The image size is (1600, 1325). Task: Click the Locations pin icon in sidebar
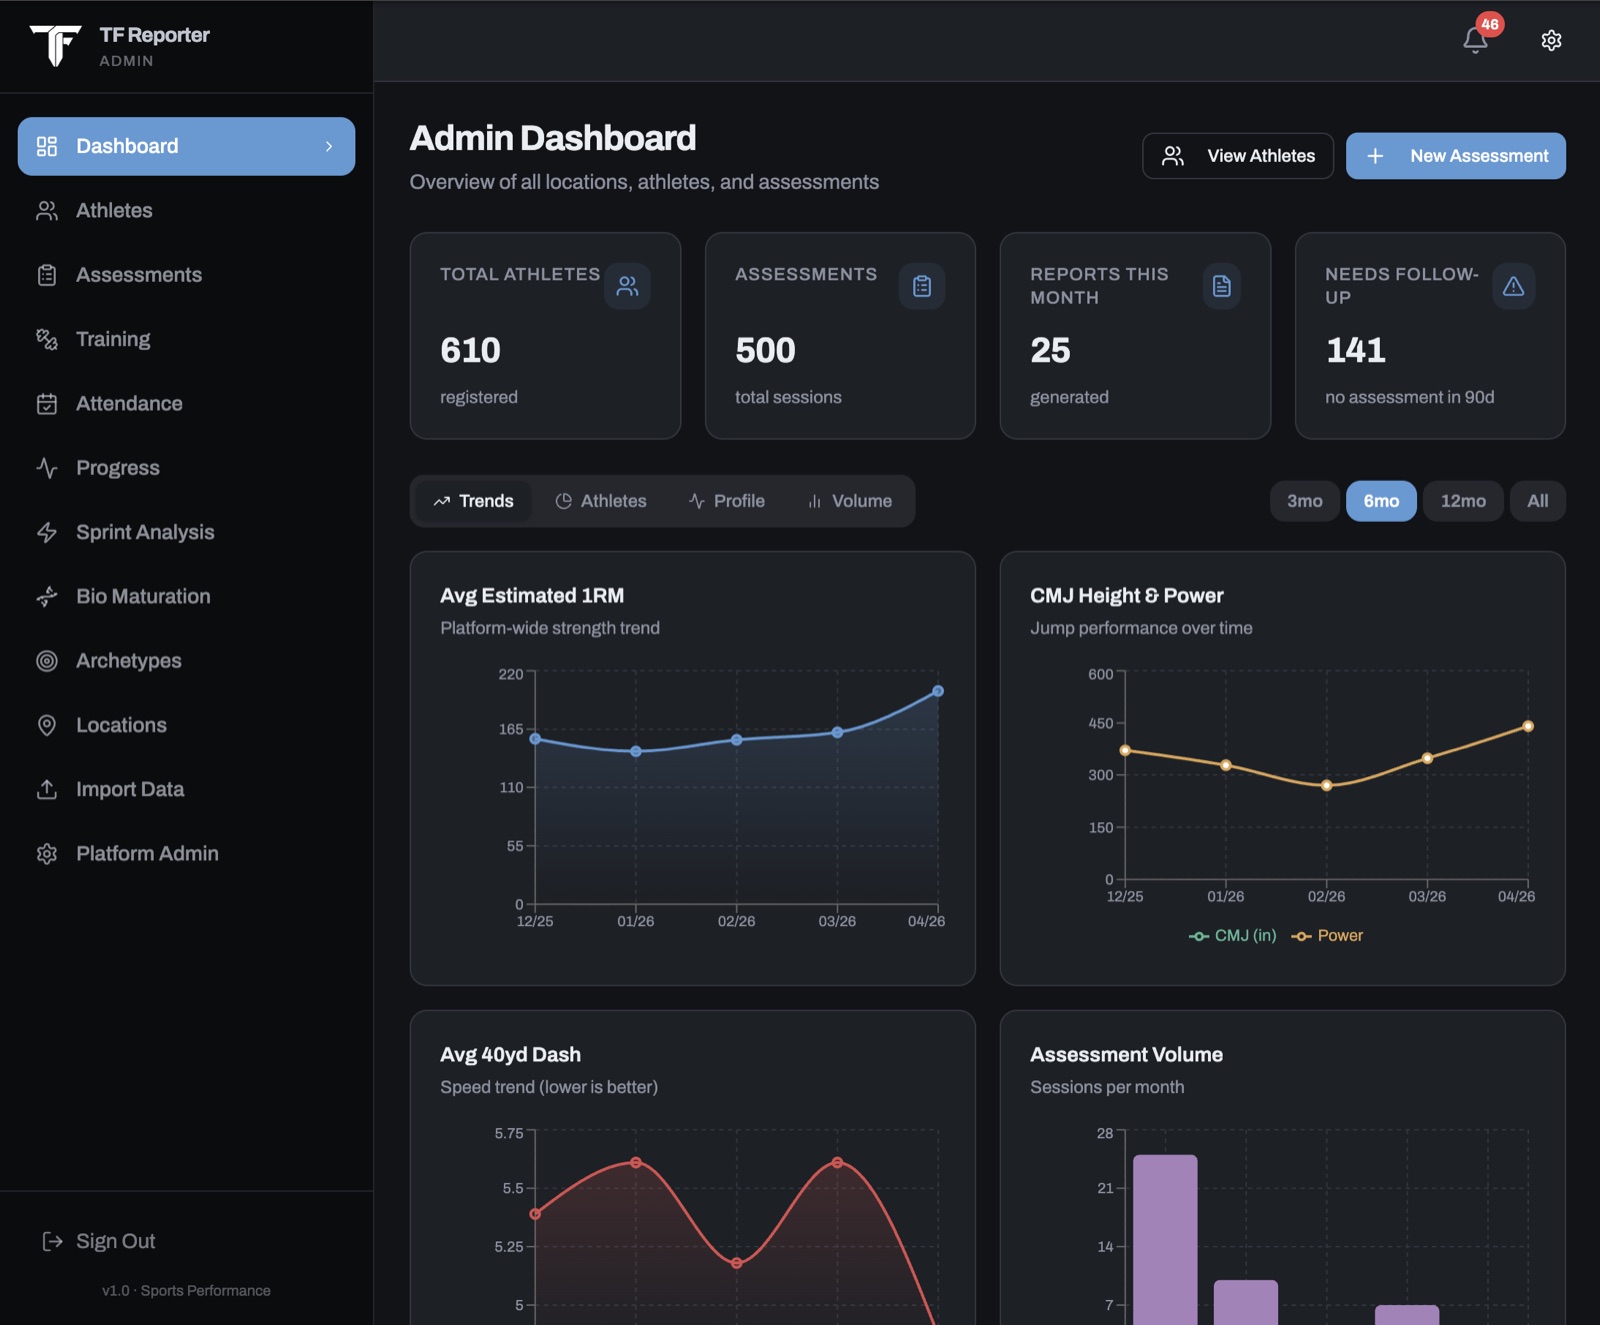(47, 725)
